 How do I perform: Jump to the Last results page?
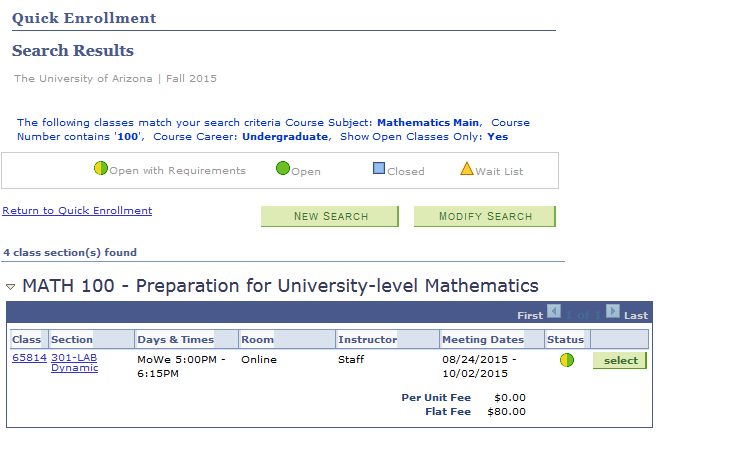click(x=636, y=315)
